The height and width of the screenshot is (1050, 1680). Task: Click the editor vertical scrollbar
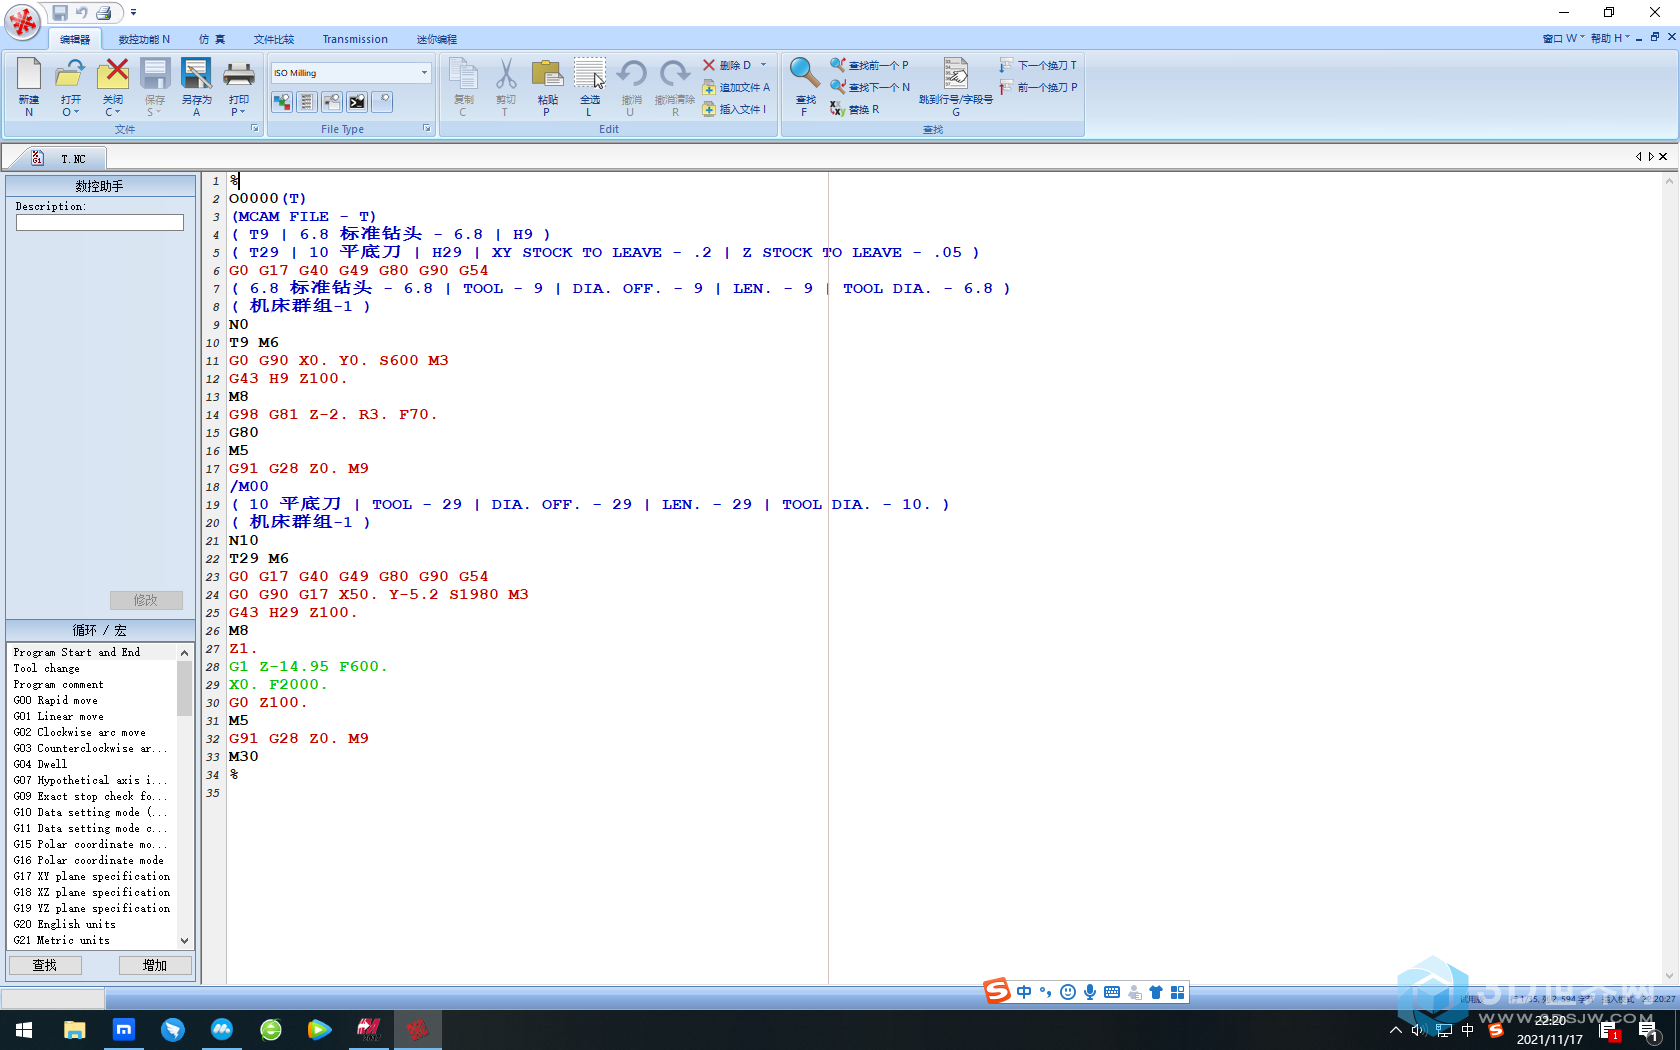point(1669,578)
